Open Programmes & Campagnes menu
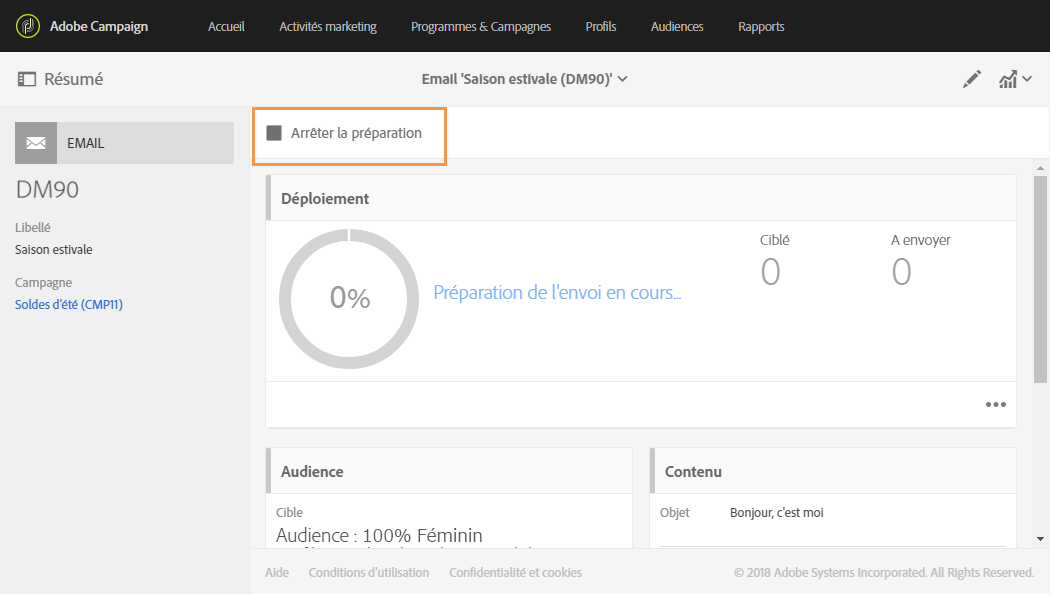The width and height of the screenshot is (1050, 594). click(481, 26)
